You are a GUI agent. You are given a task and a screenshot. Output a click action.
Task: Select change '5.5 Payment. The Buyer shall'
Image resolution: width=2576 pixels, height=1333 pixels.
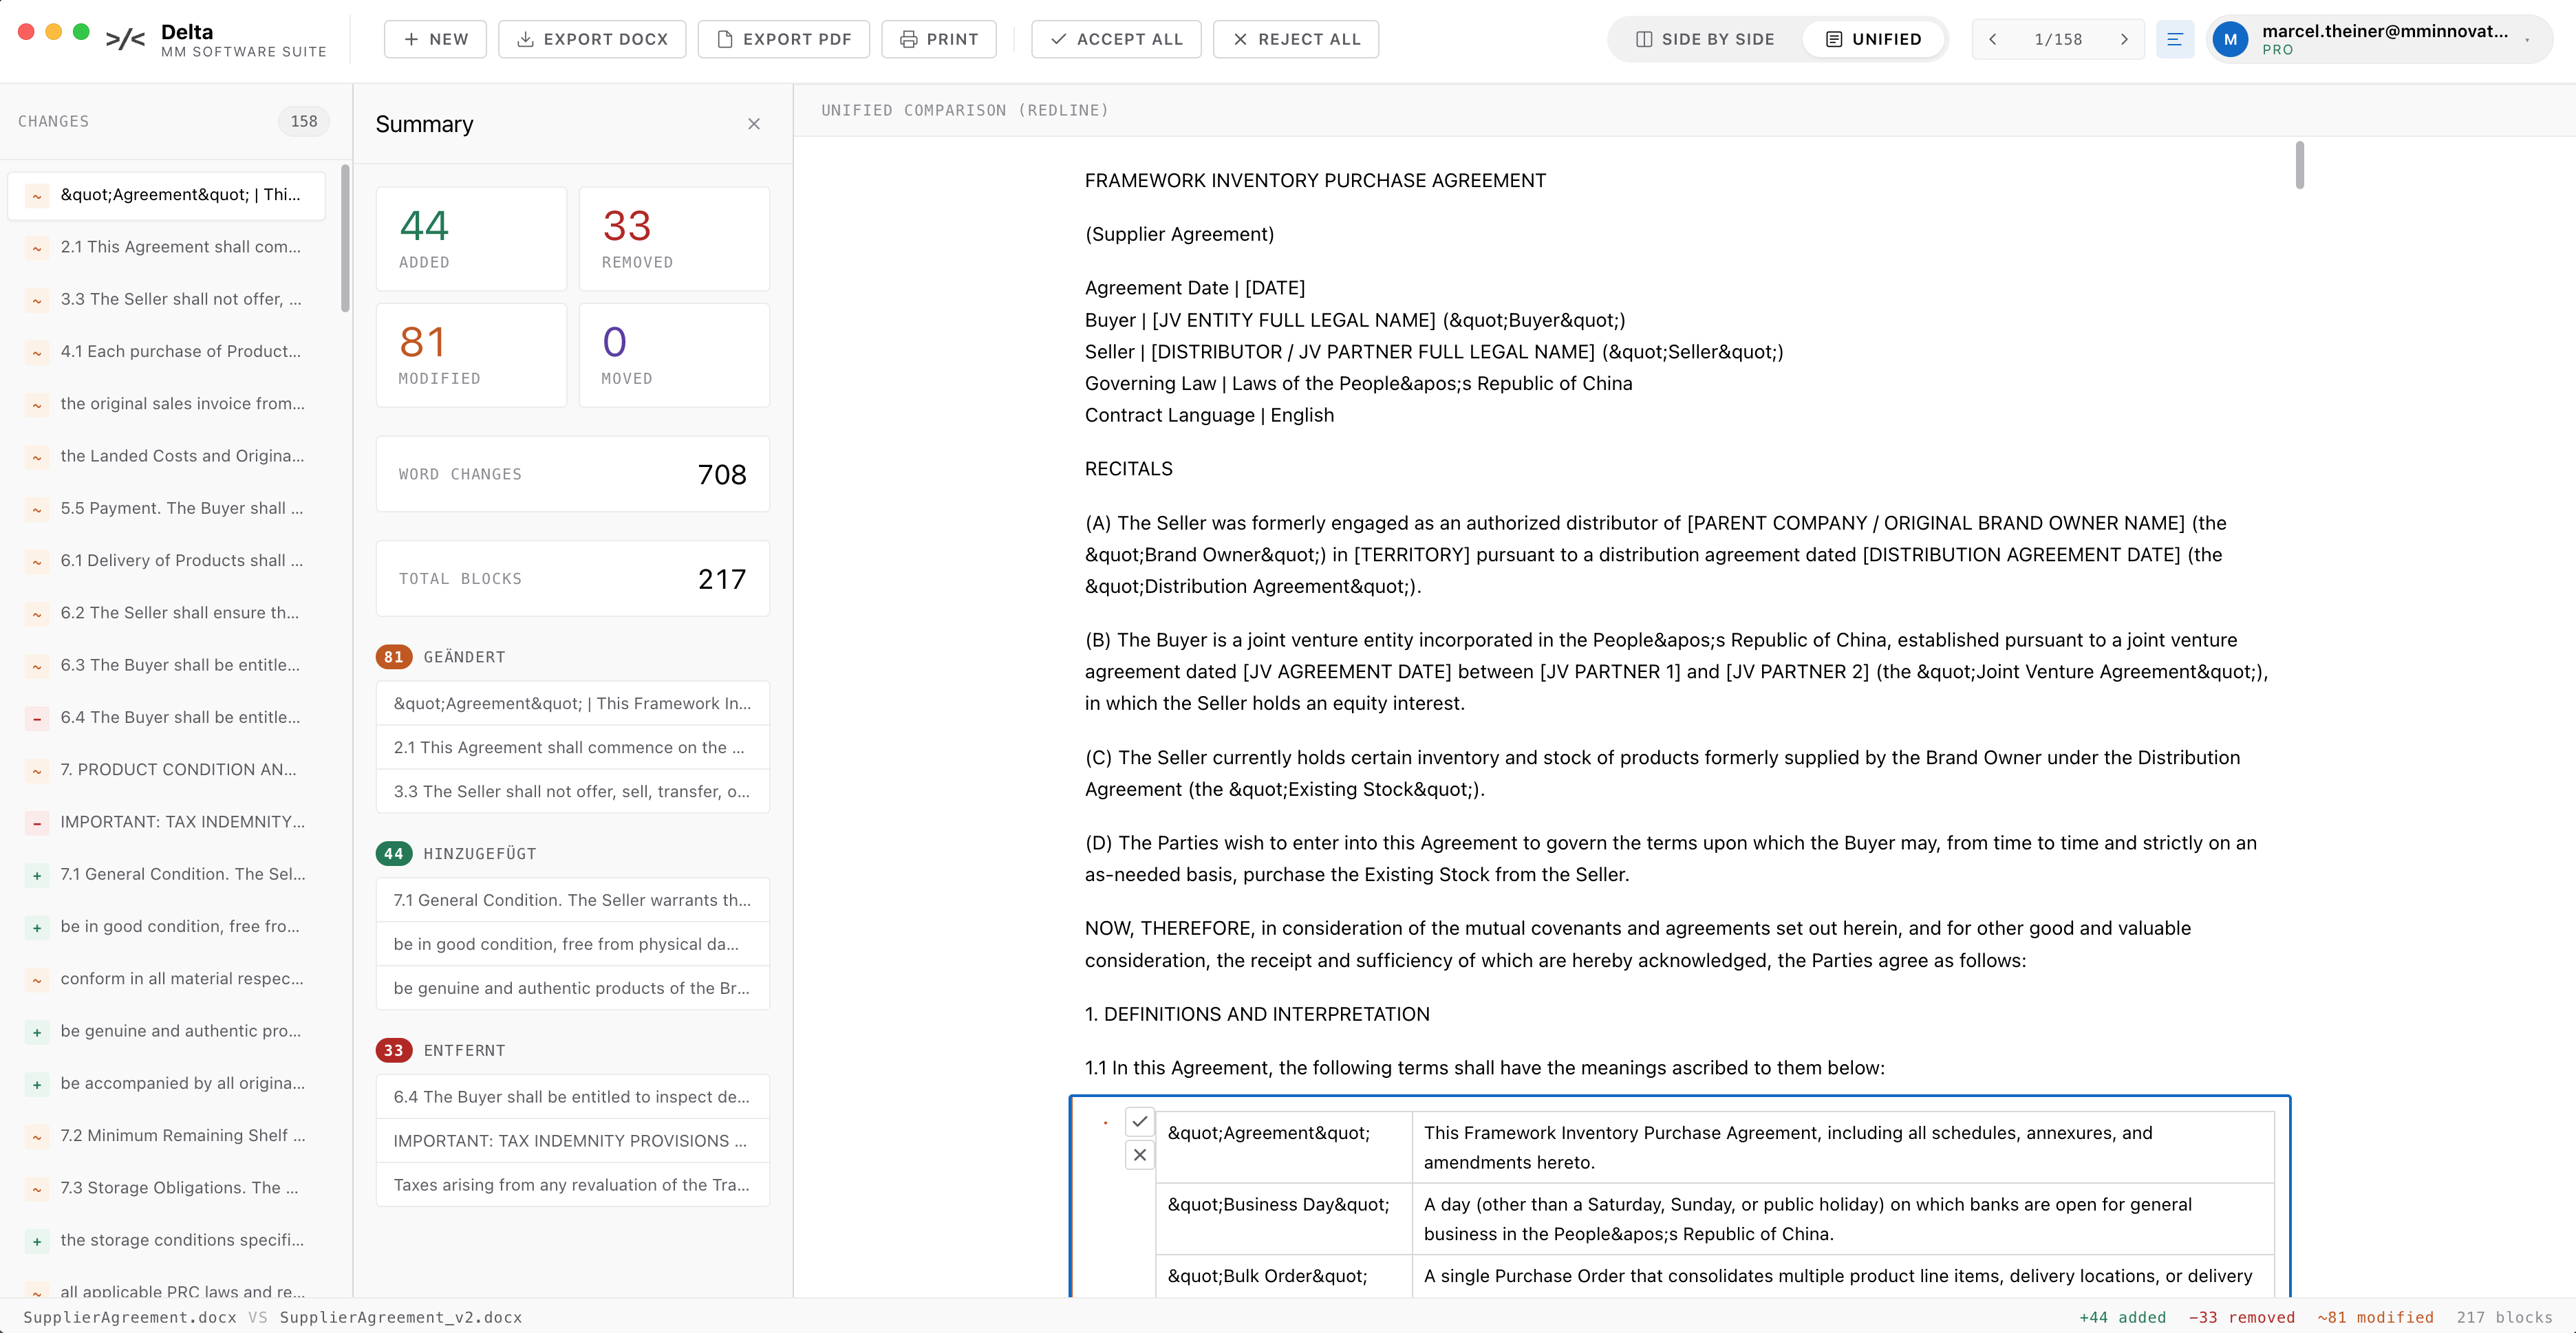click(x=167, y=508)
